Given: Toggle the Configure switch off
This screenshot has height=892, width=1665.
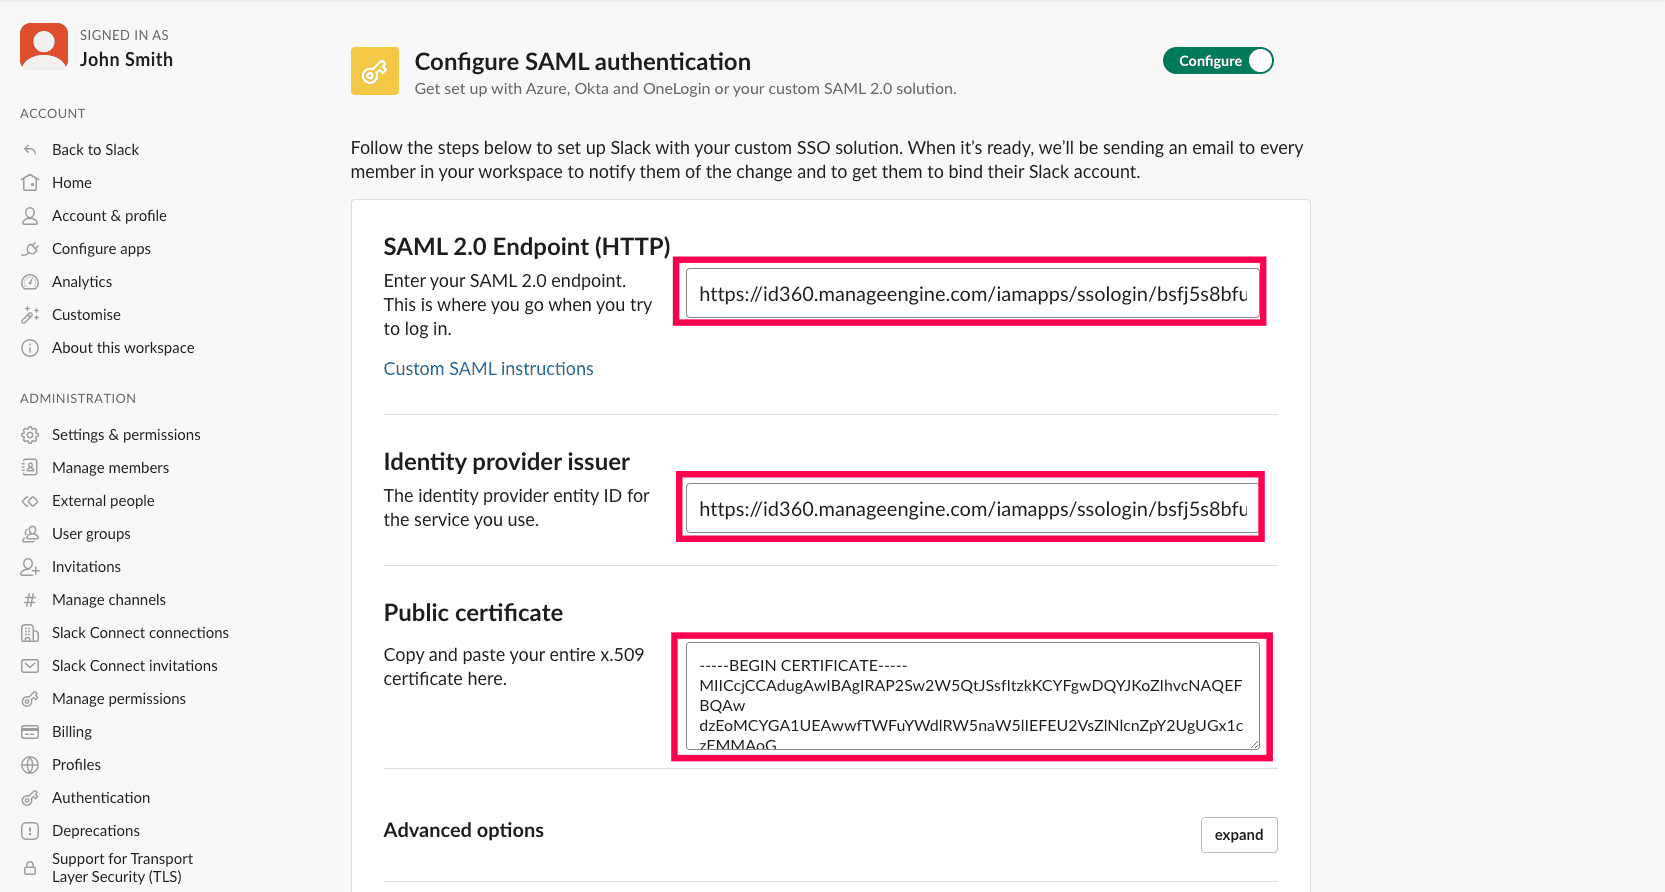Looking at the screenshot, I should point(1218,60).
